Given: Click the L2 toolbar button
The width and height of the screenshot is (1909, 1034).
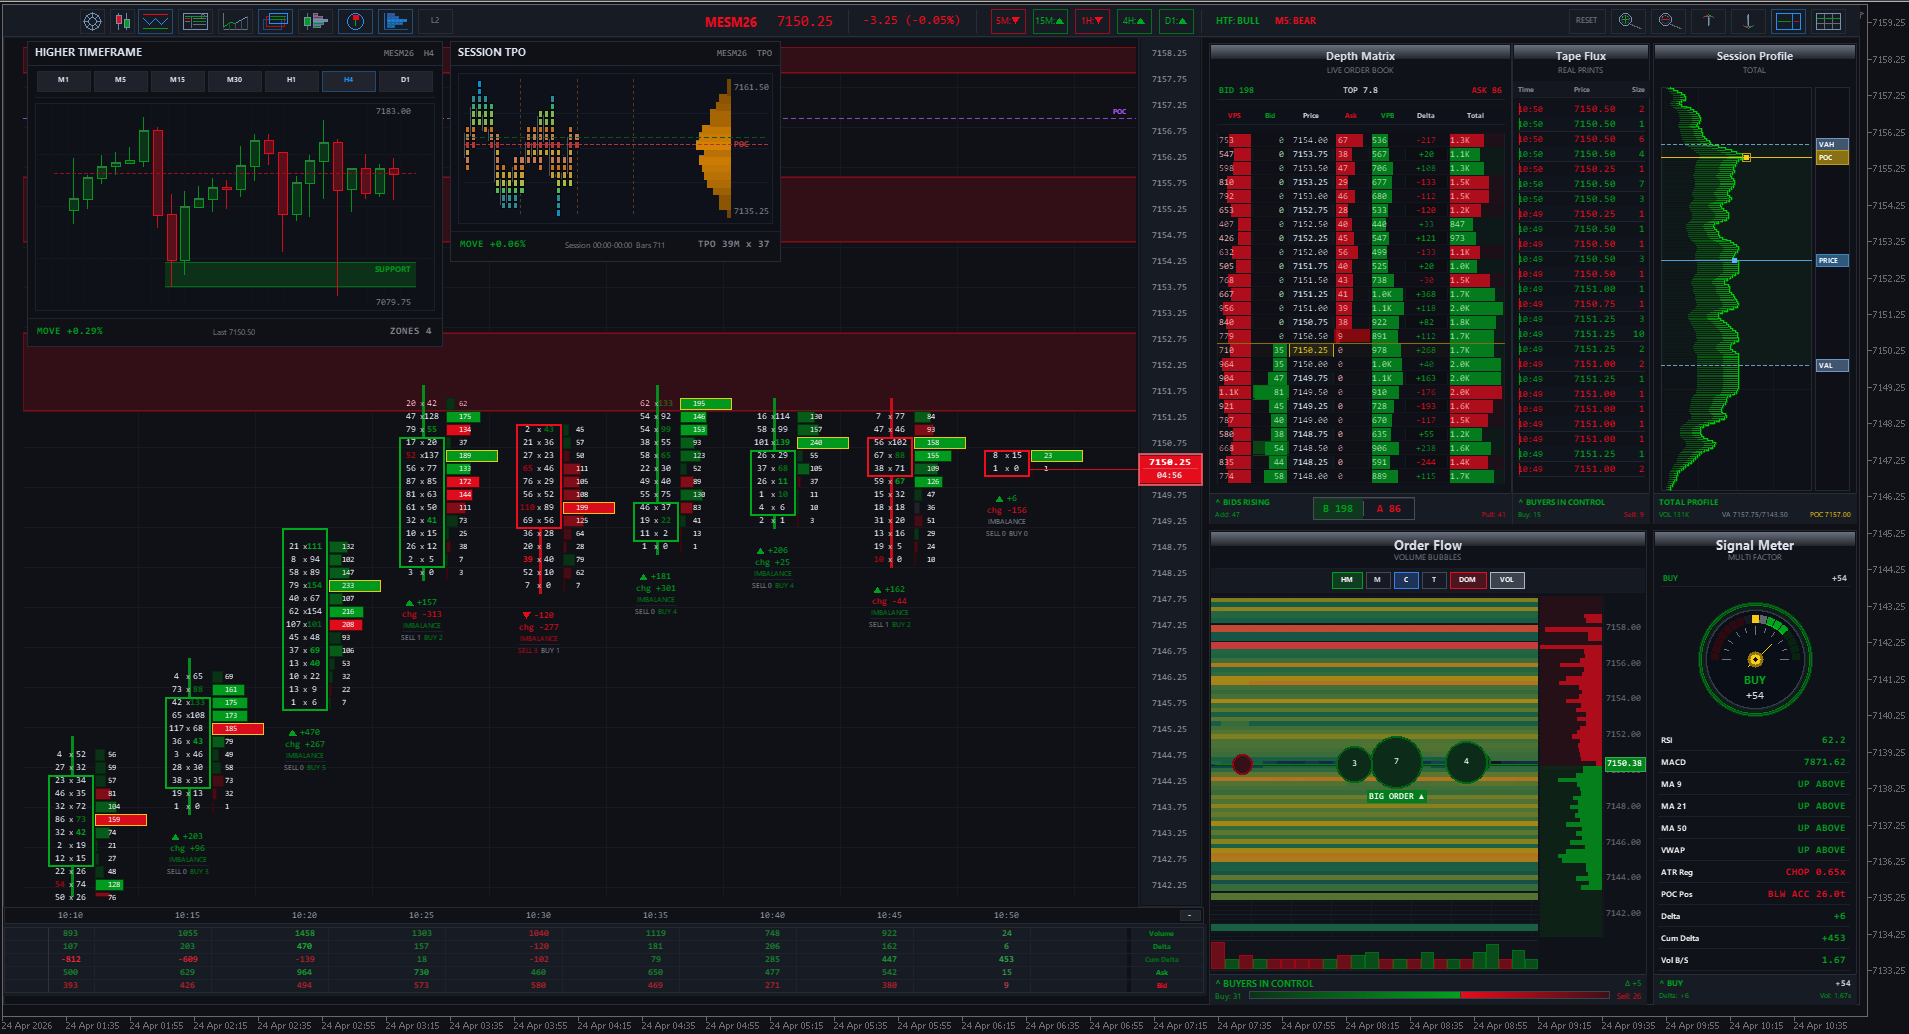Looking at the screenshot, I should tap(435, 21).
